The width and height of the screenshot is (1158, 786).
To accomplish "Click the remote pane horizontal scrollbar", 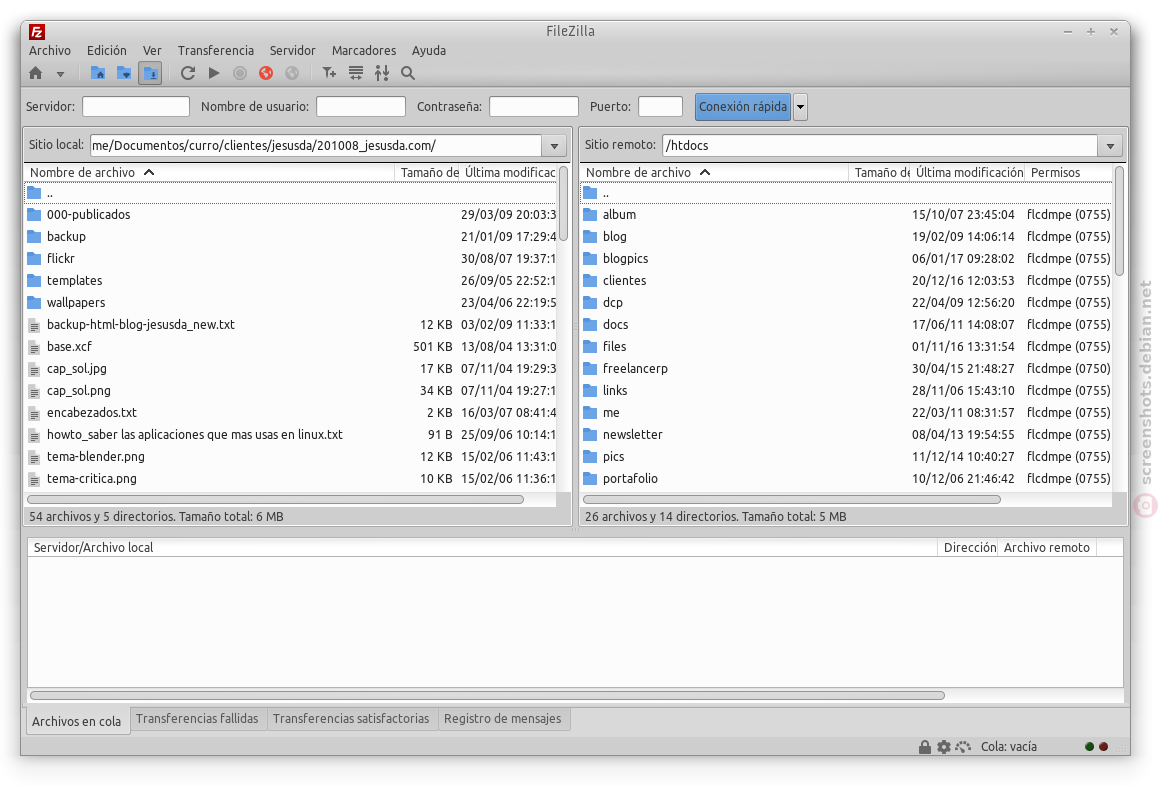I will [792, 500].
